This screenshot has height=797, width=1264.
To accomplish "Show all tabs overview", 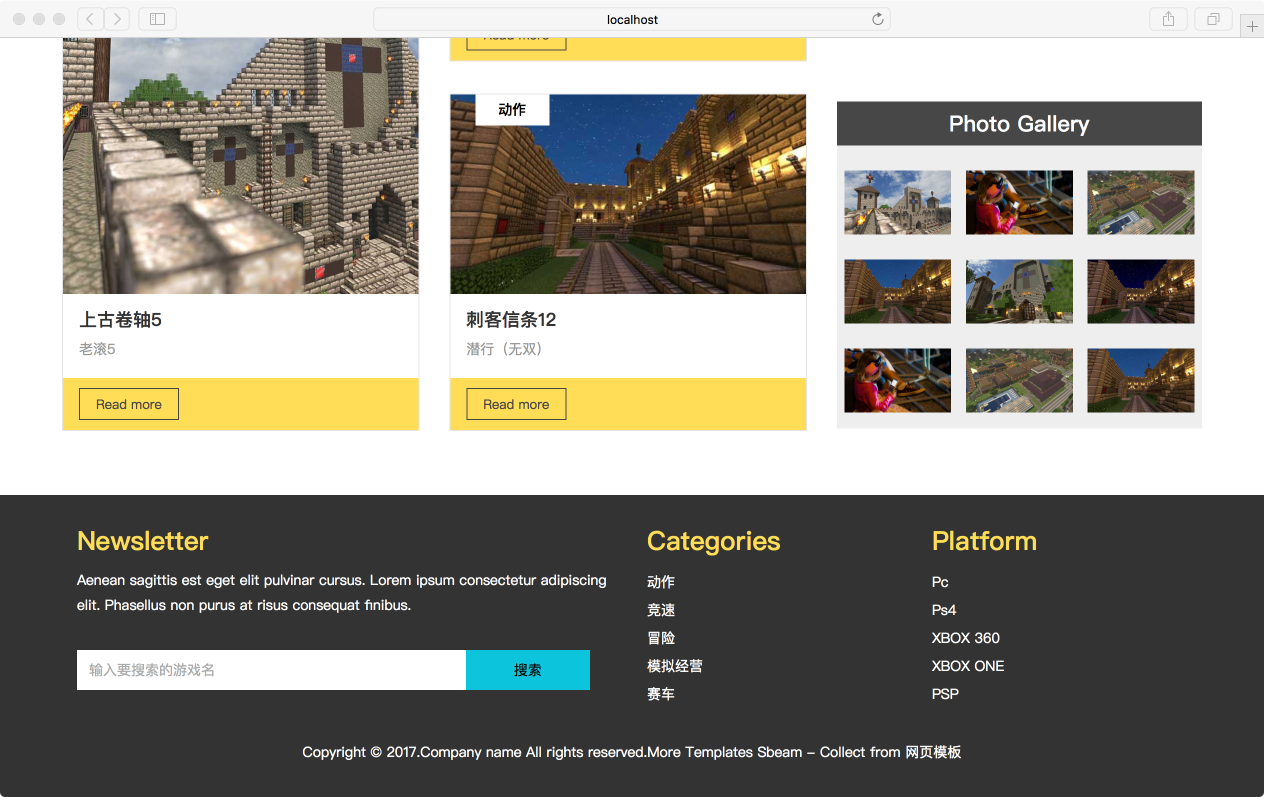I will tap(1213, 19).
